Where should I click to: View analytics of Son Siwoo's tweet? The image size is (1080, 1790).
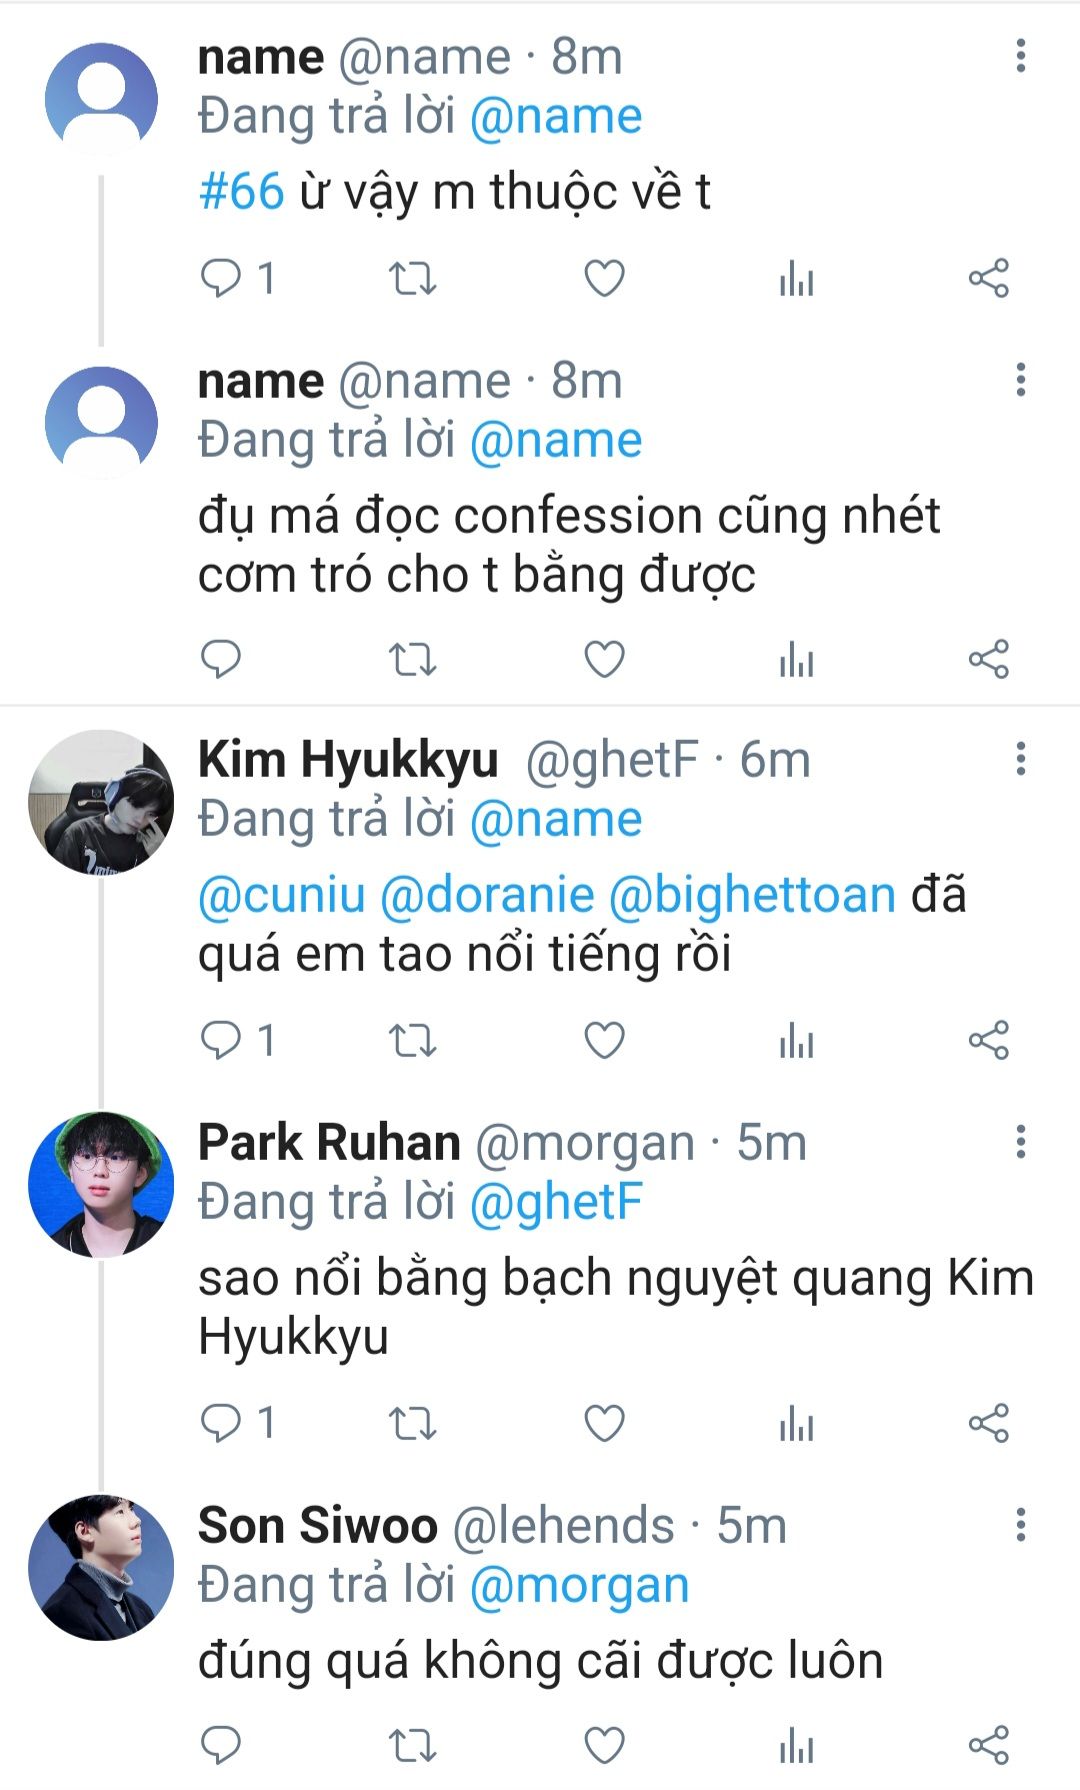(x=796, y=1745)
